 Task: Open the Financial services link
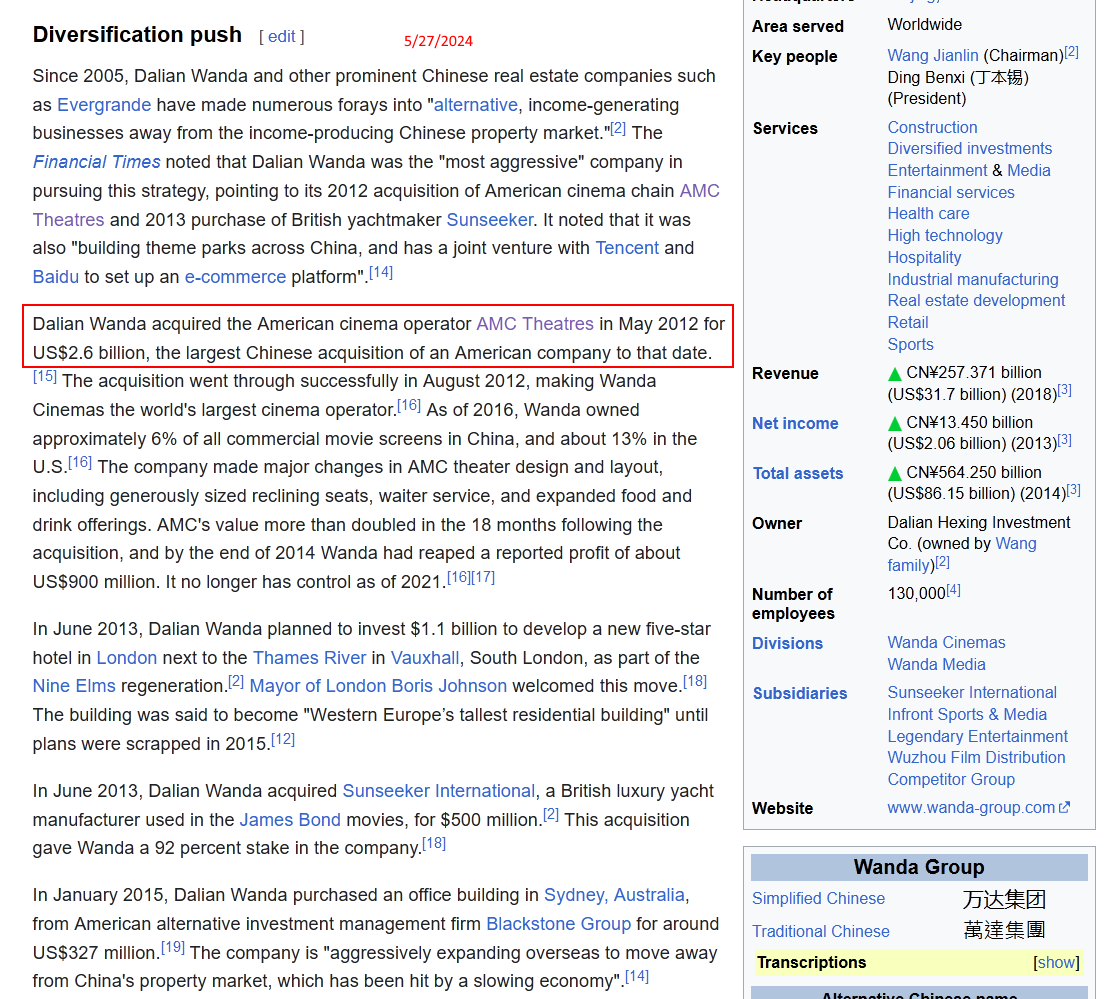tap(951, 192)
